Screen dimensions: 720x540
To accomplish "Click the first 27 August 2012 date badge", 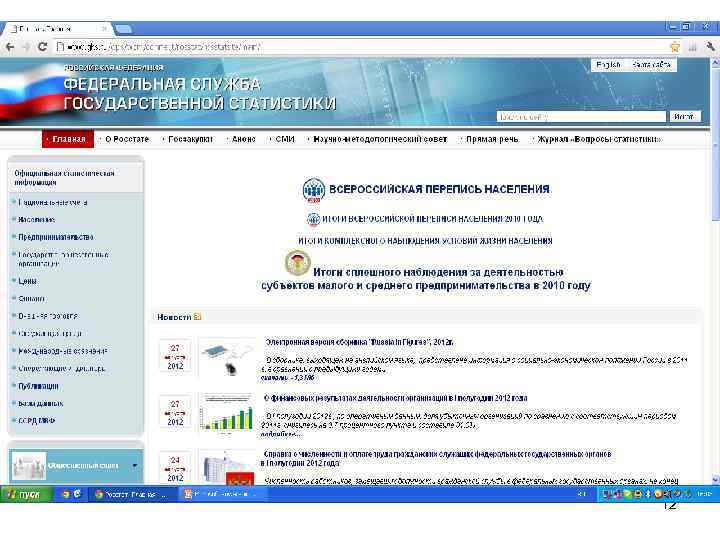I will click(x=175, y=357).
